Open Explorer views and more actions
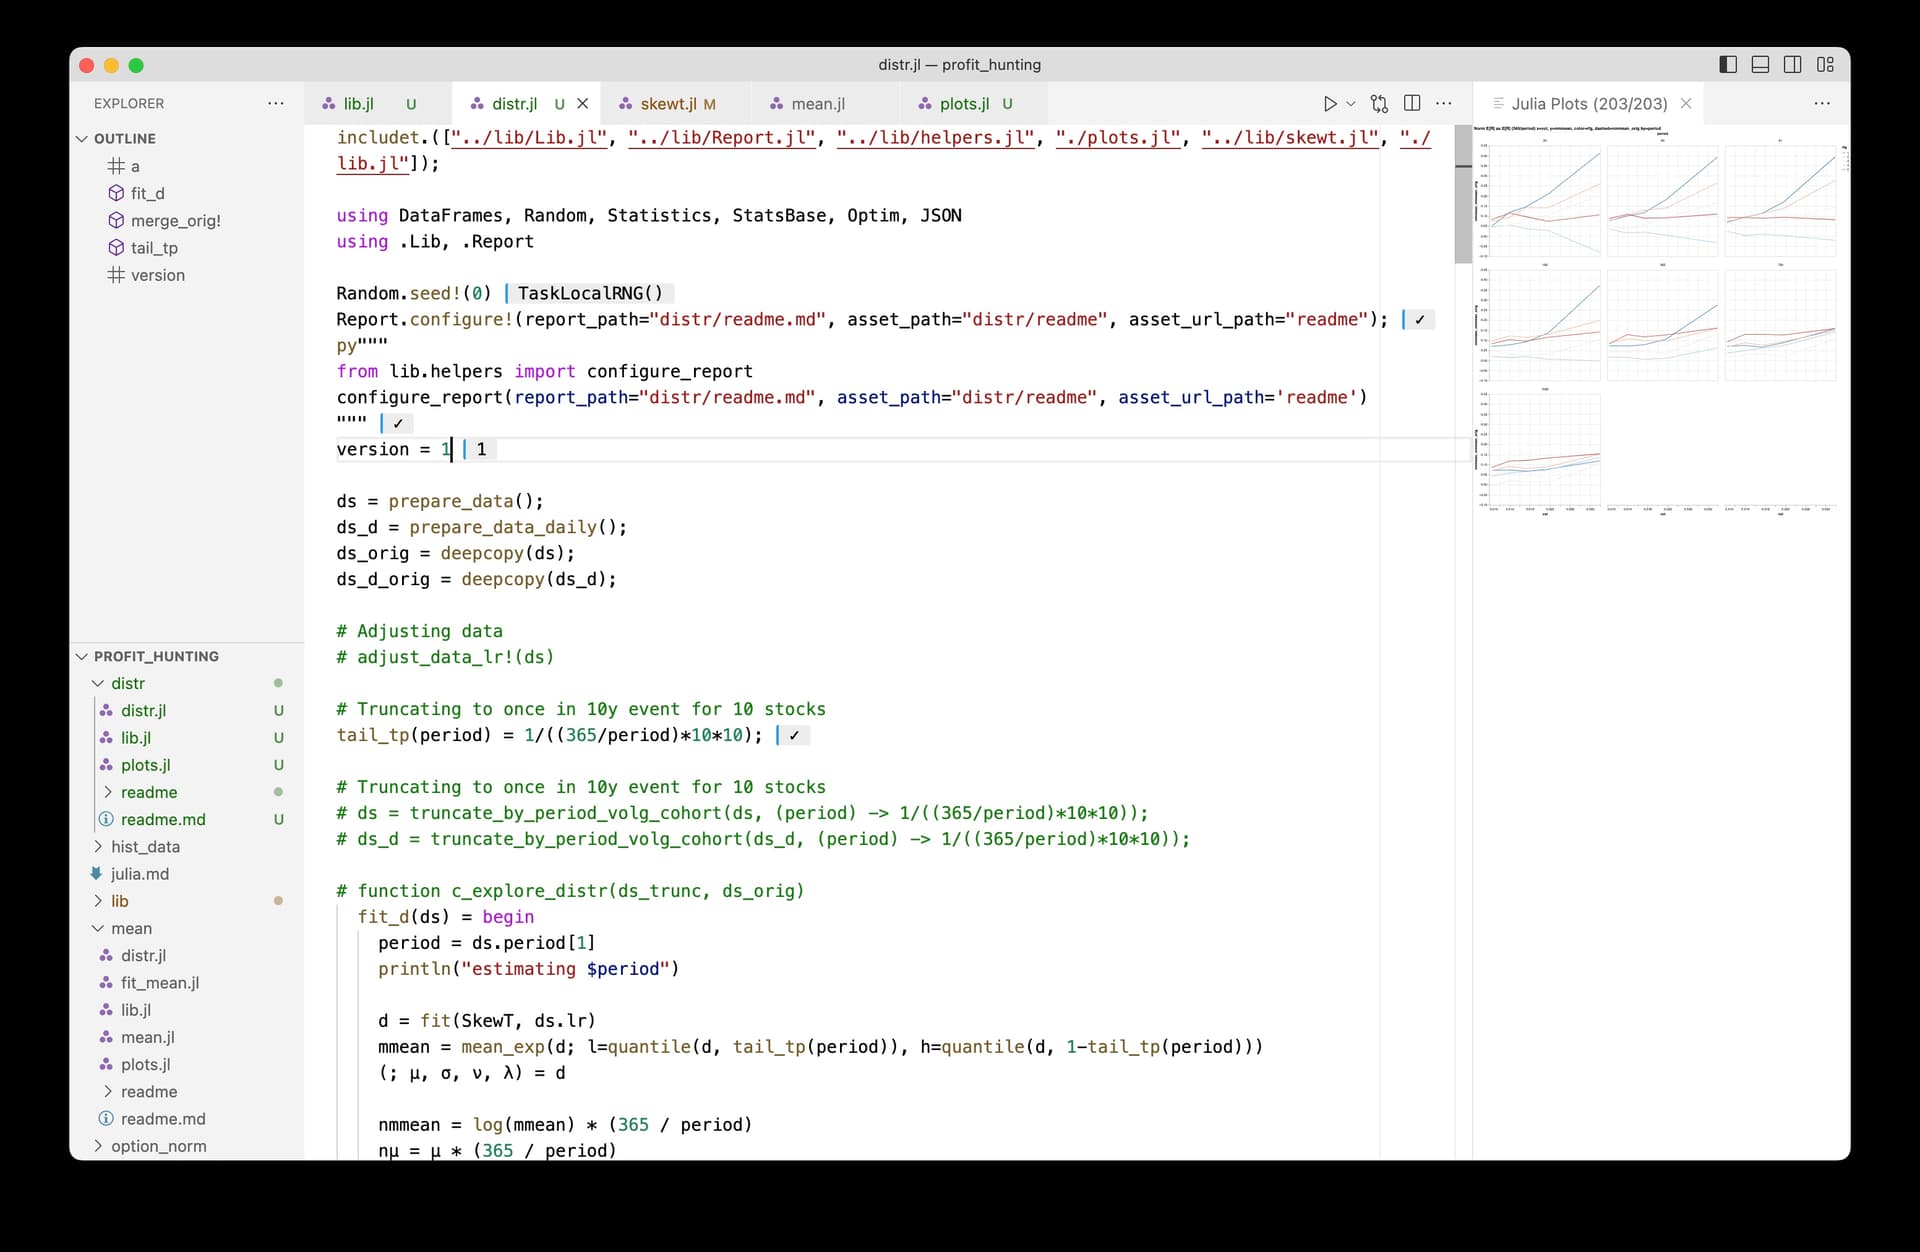 coord(276,103)
